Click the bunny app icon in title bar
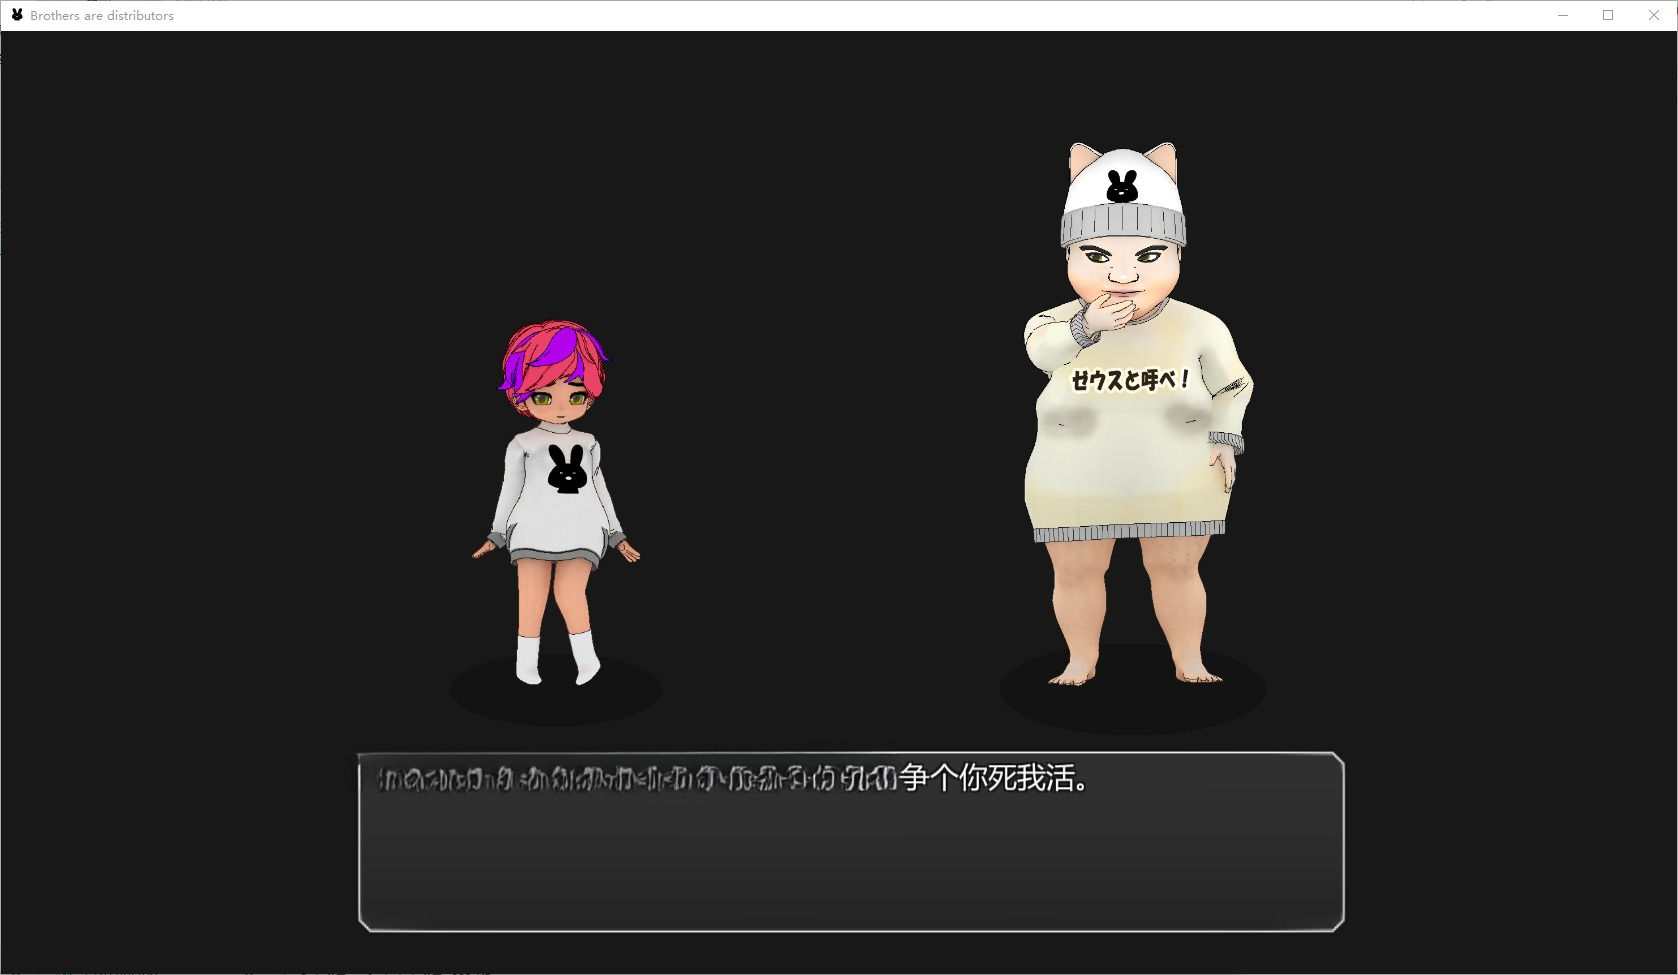 pyautogui.click(x=17, y=15)
